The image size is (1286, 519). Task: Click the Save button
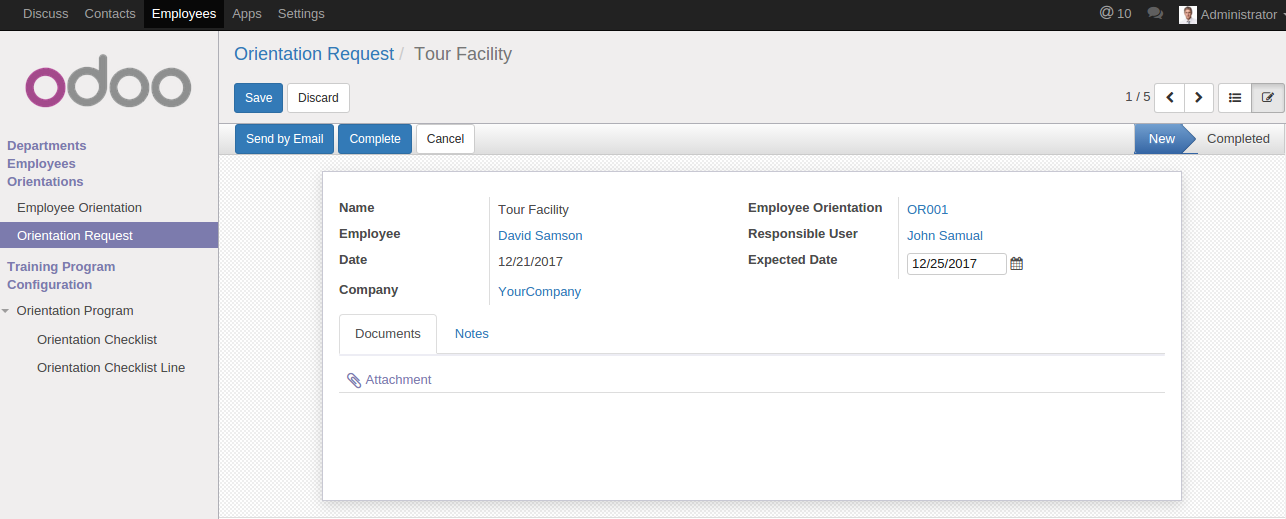258,98
